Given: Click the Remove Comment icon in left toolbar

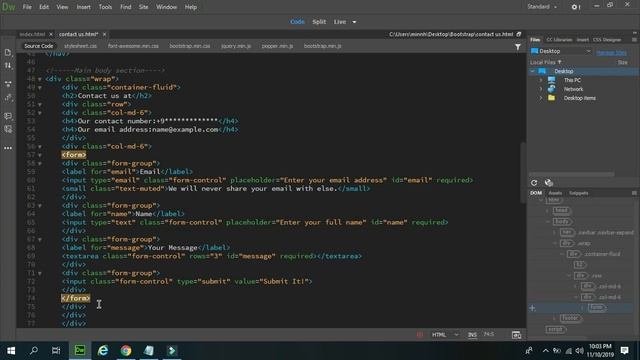Looking at the screenshot, I should pyautogui.click(x=8, y=129).
